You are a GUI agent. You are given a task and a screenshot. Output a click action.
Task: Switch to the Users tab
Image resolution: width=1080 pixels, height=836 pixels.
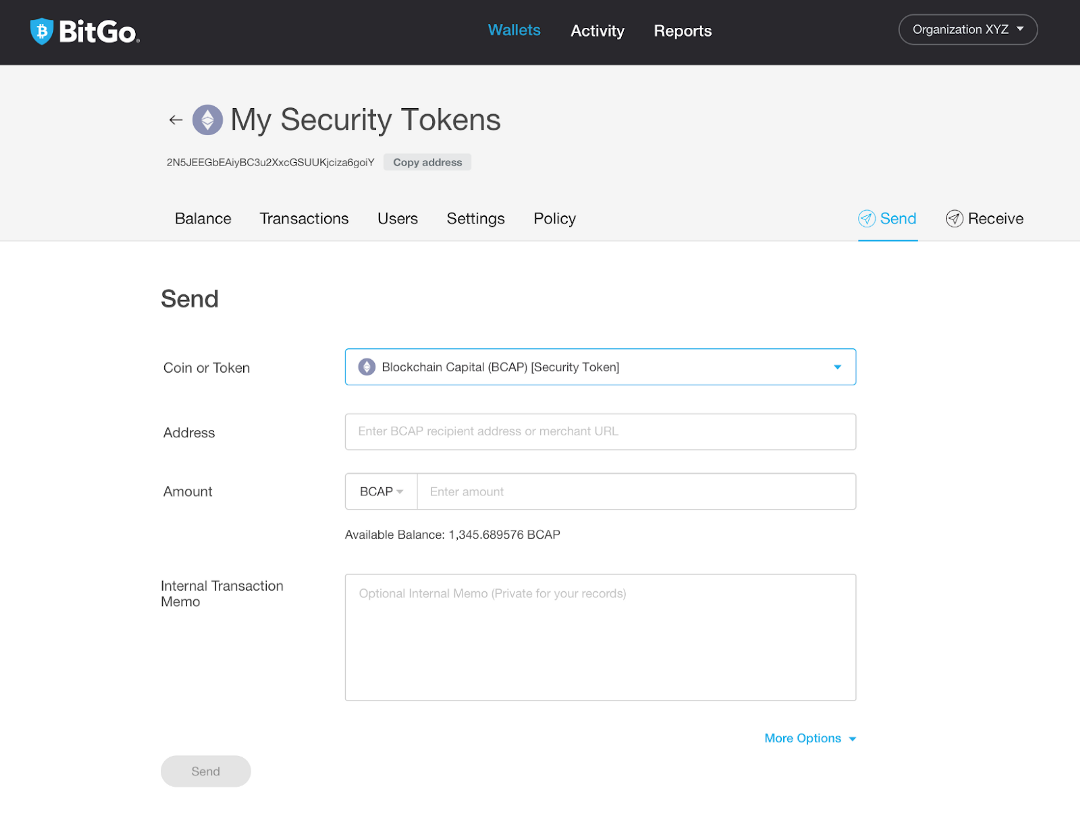coord(397,218)
